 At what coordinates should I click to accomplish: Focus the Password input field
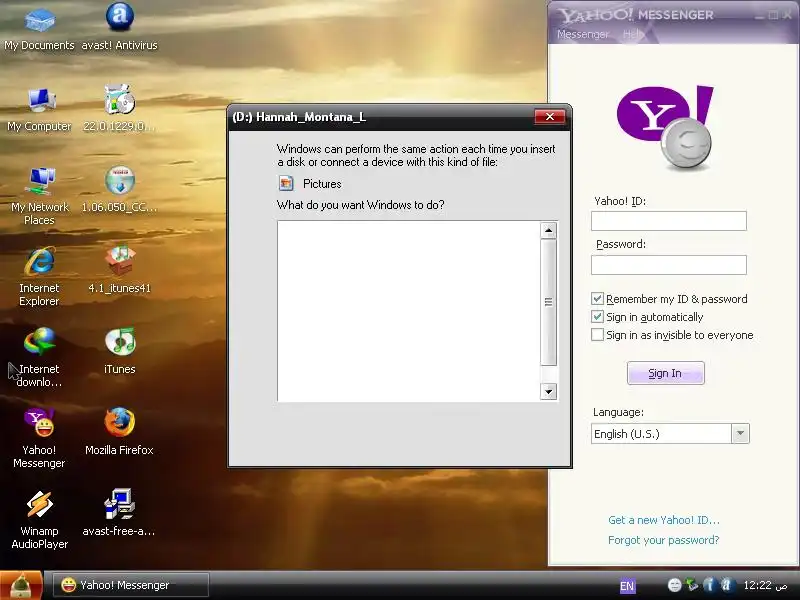click(668, 265)
